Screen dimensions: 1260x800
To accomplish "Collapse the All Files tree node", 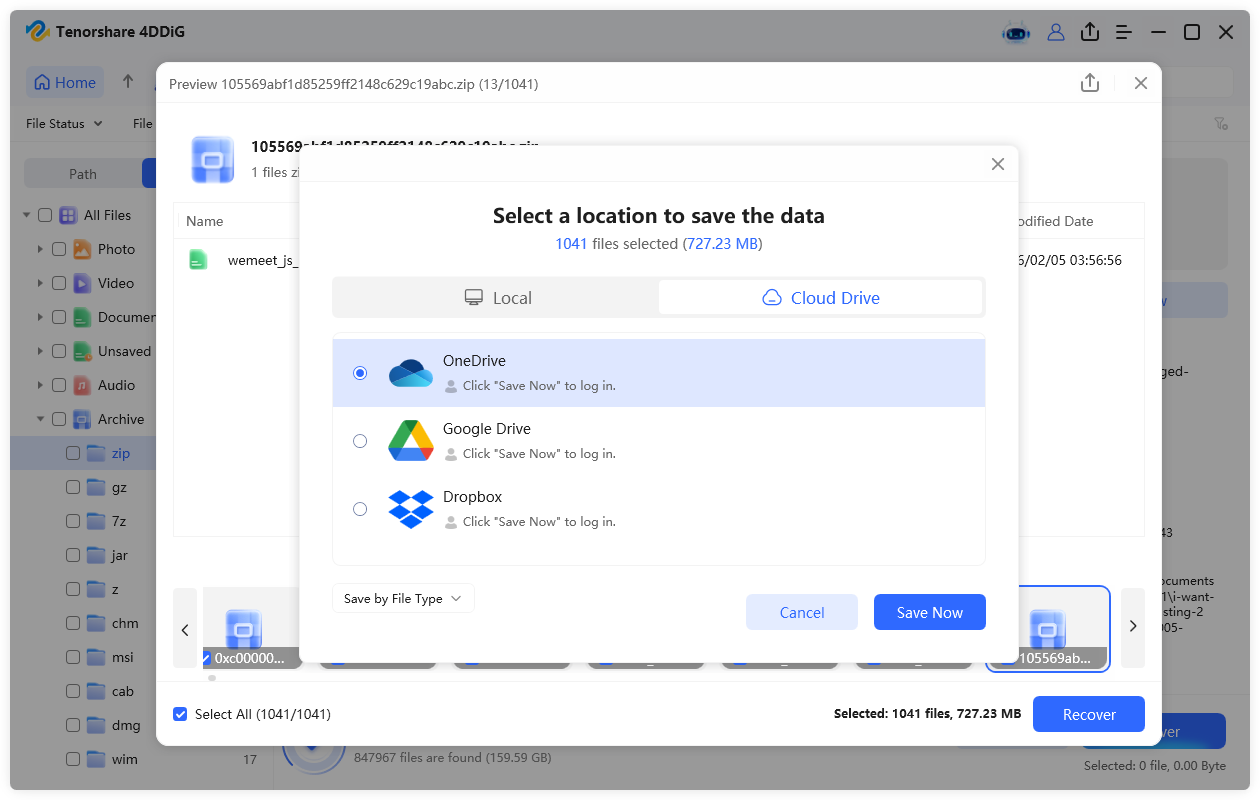I will 26,215.
